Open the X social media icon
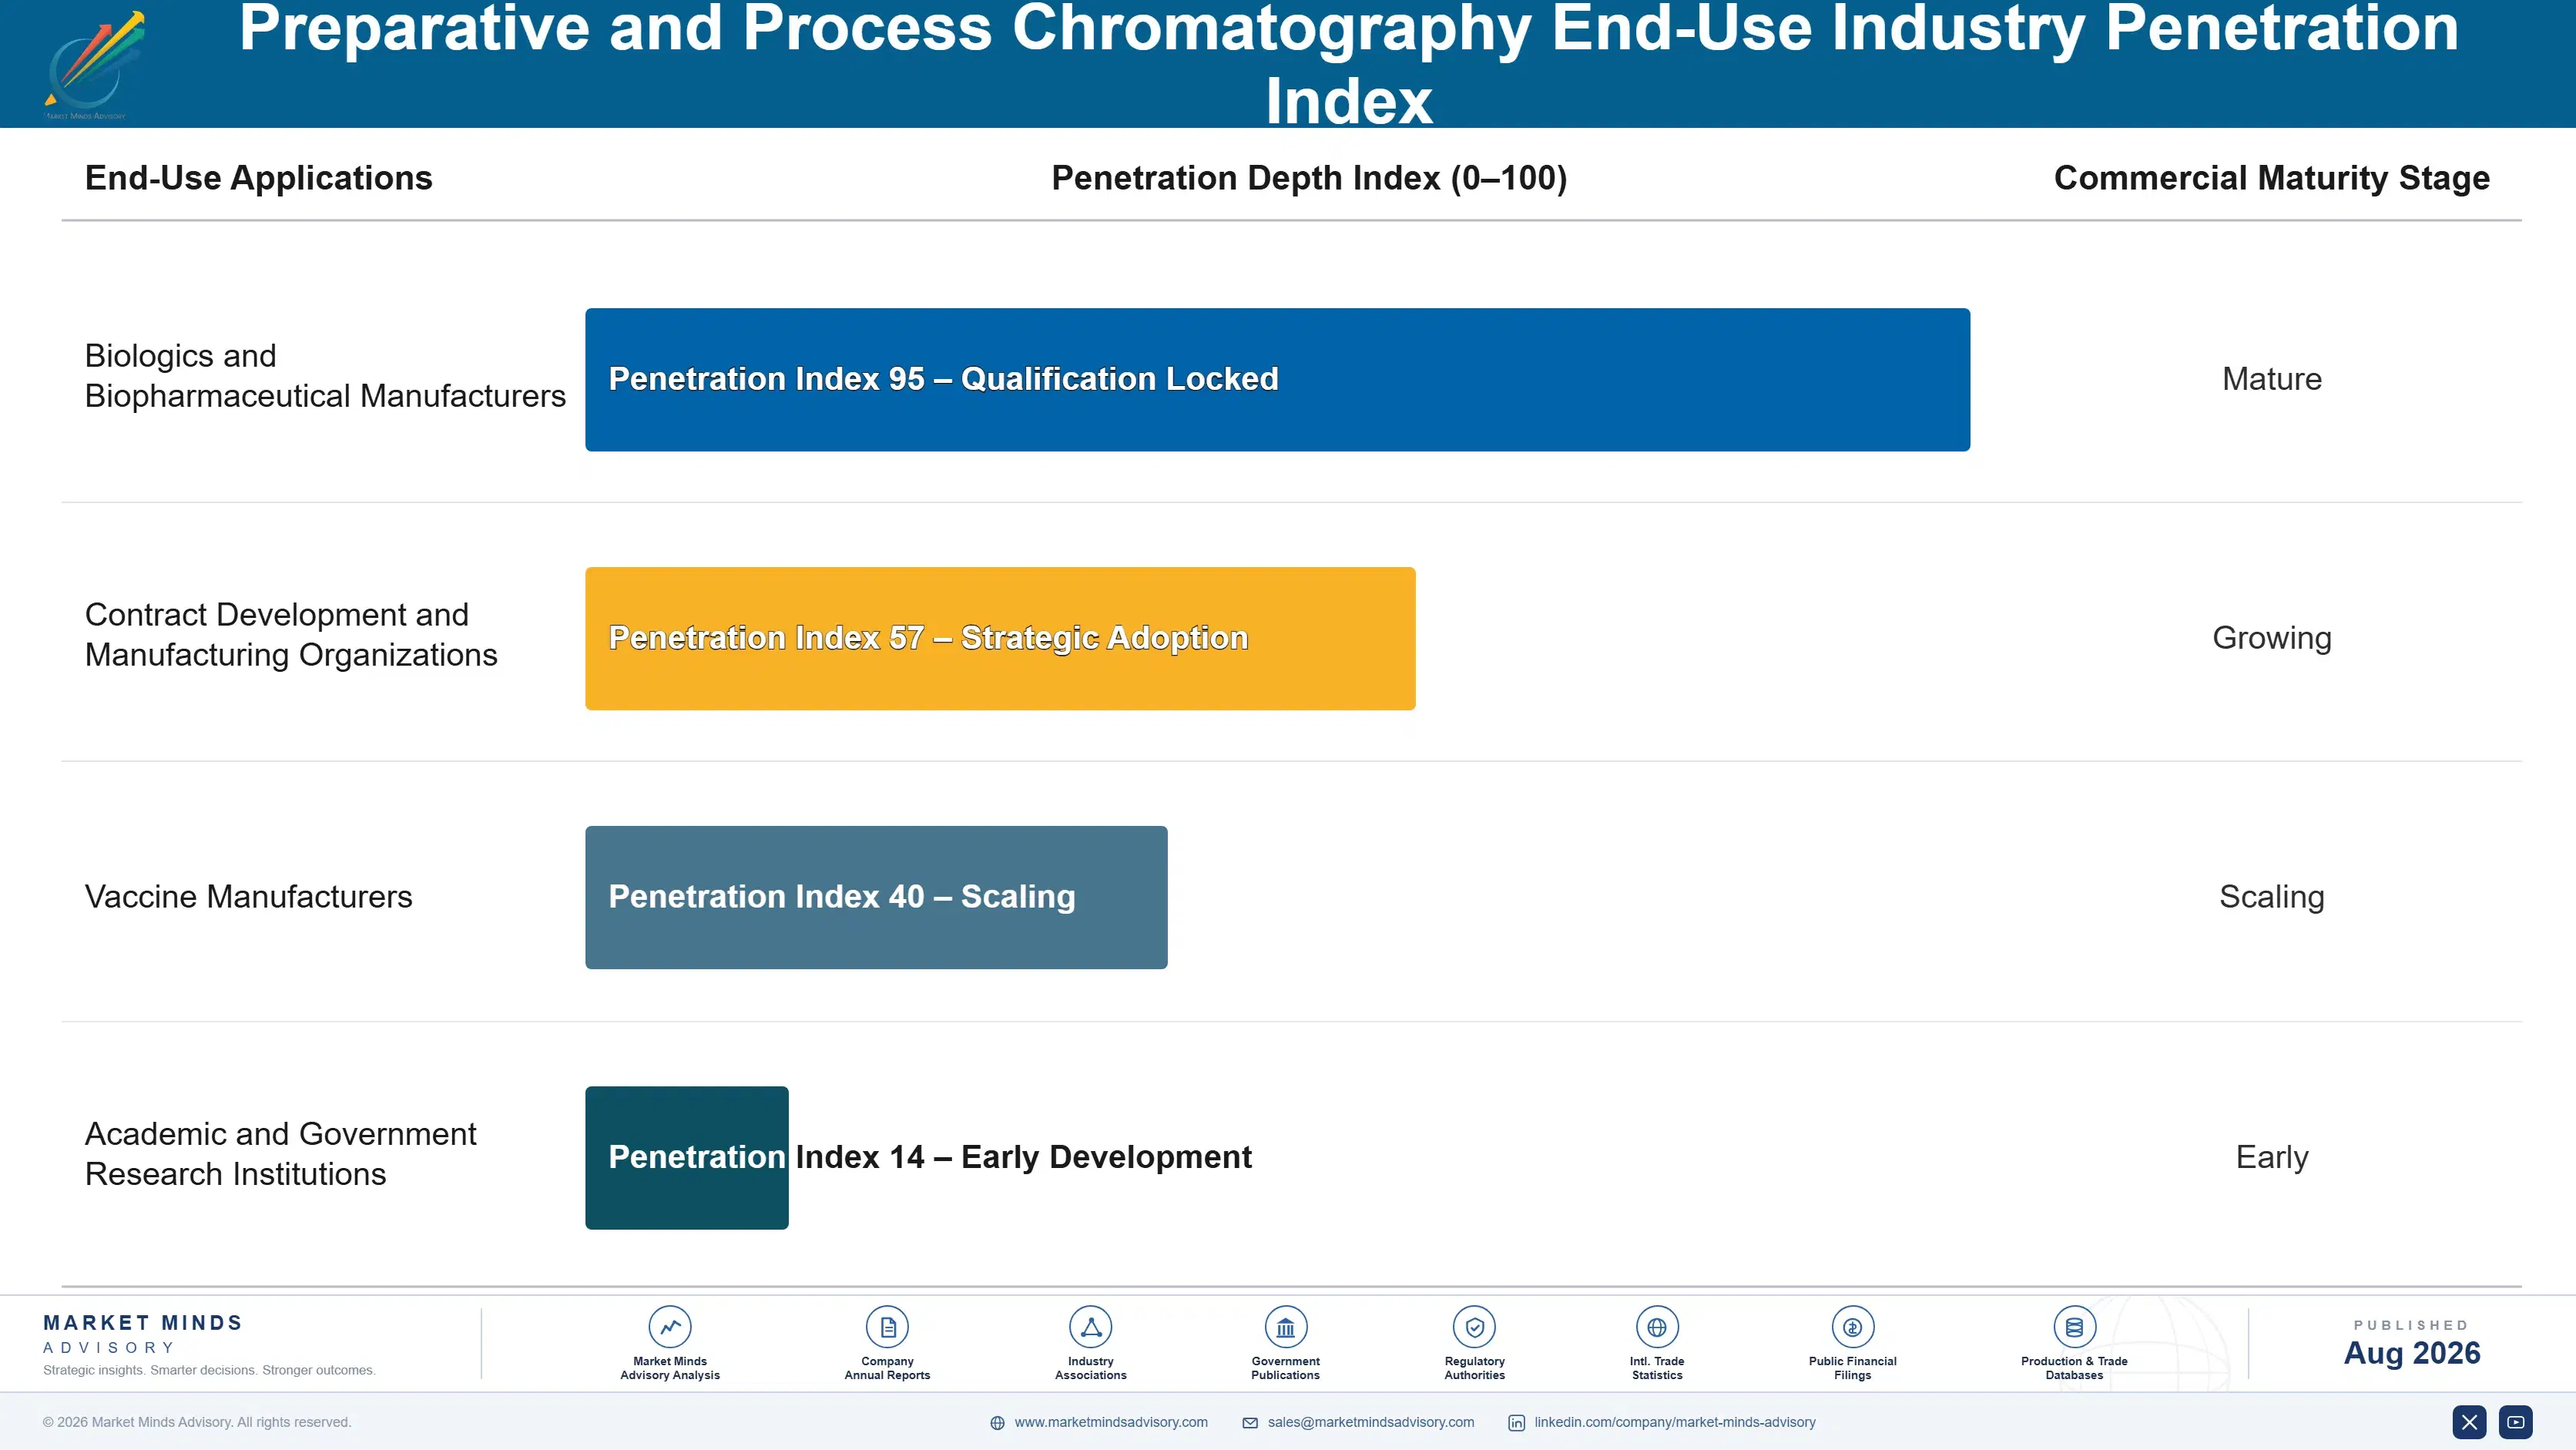 (2468, 1422)
